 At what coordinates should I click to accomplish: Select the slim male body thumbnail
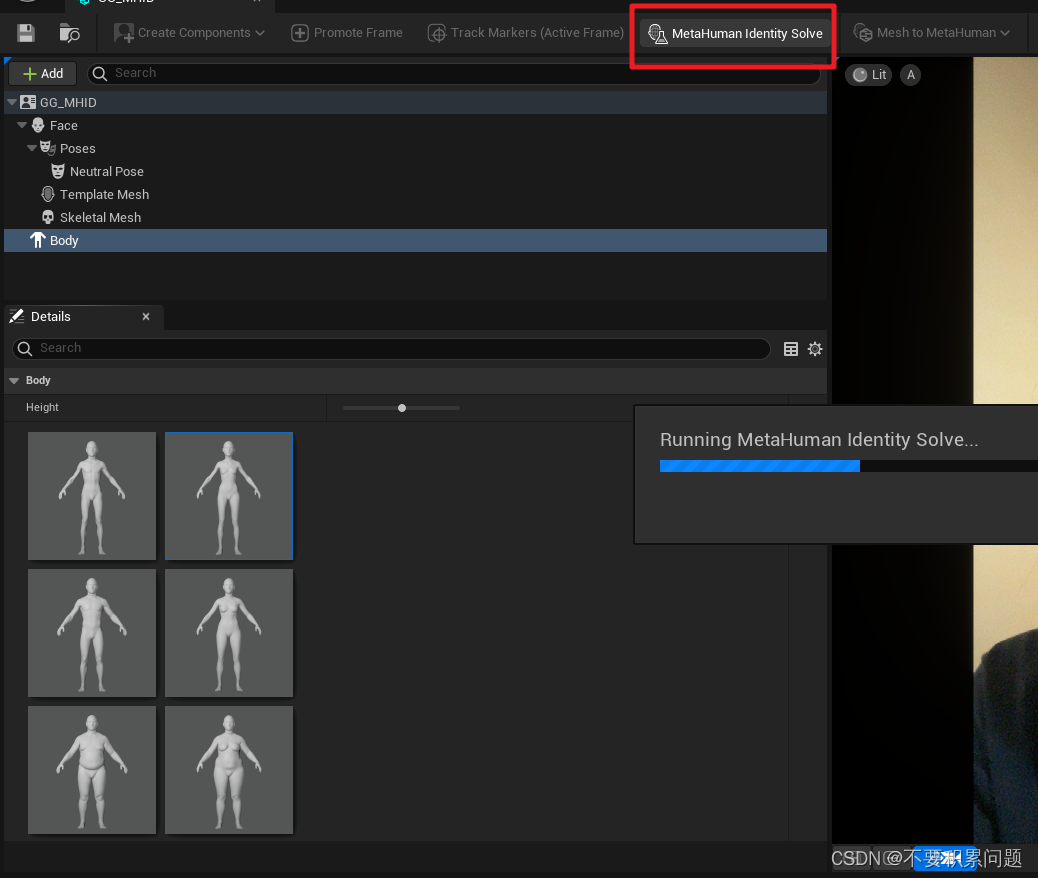click(x=92, y=496)
